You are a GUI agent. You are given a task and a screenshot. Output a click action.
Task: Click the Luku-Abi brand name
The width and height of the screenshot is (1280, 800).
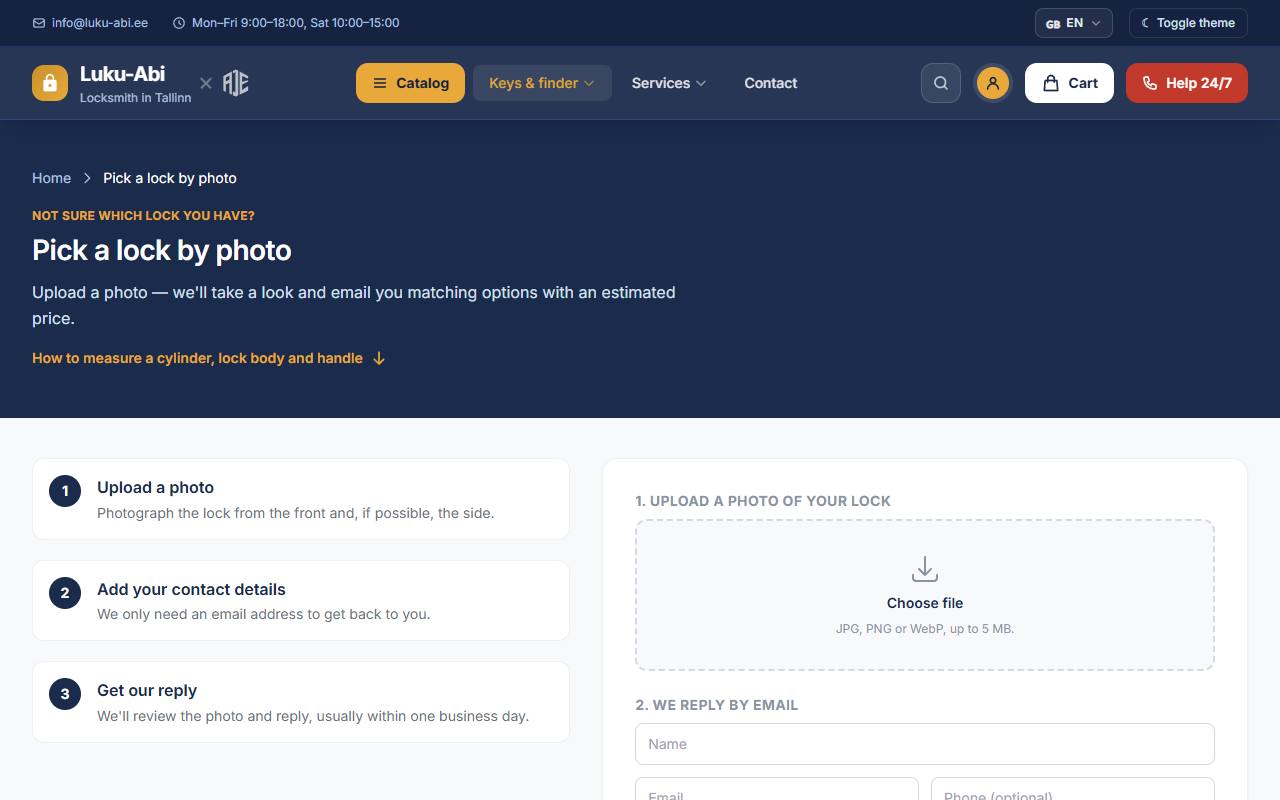(x=122, y=73)
